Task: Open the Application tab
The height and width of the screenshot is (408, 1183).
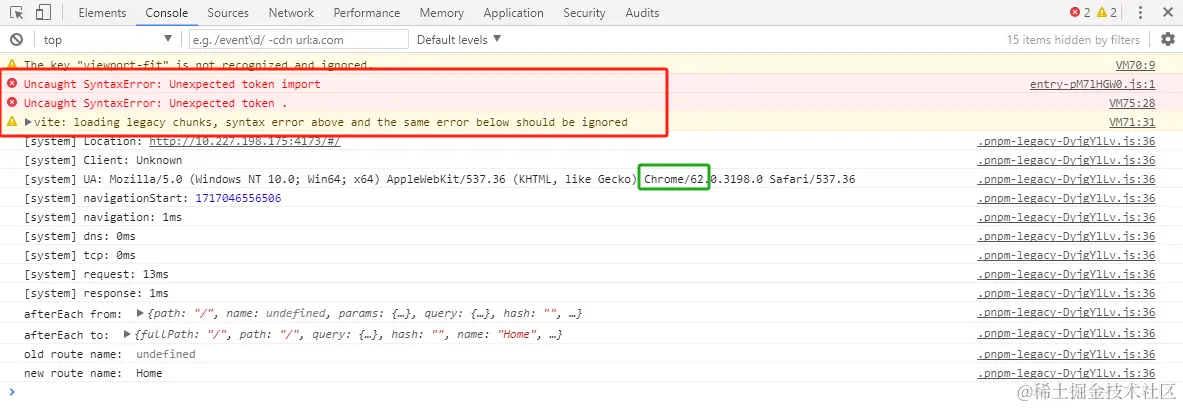Action: click(513, 13)
